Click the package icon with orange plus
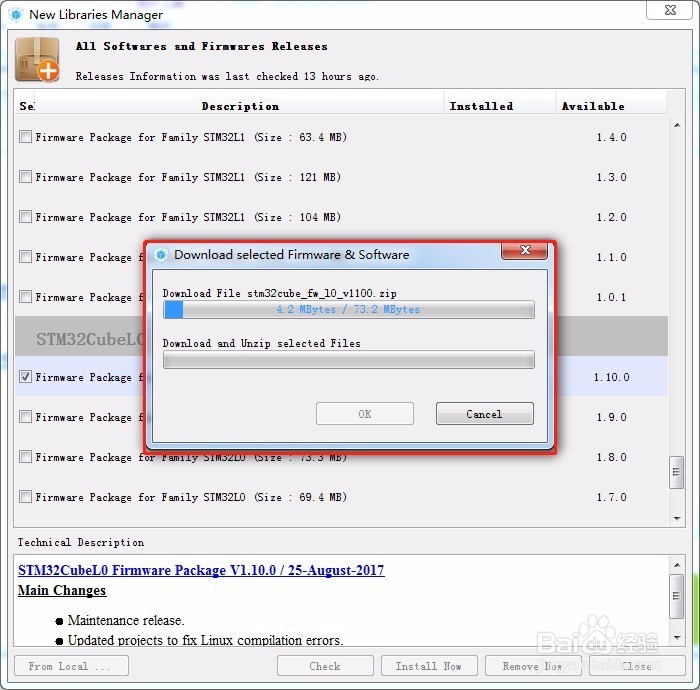The width and height of the screenshot is (700, 690). point(37,60)
